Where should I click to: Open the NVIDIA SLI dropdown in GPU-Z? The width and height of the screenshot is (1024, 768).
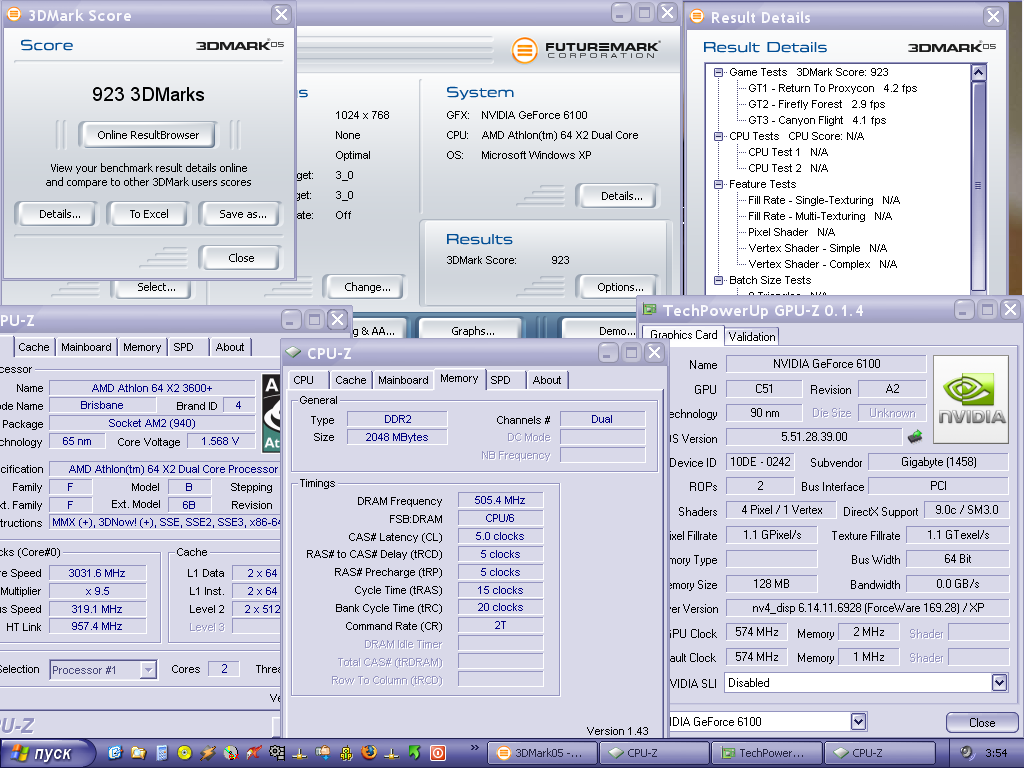point(999,683)
